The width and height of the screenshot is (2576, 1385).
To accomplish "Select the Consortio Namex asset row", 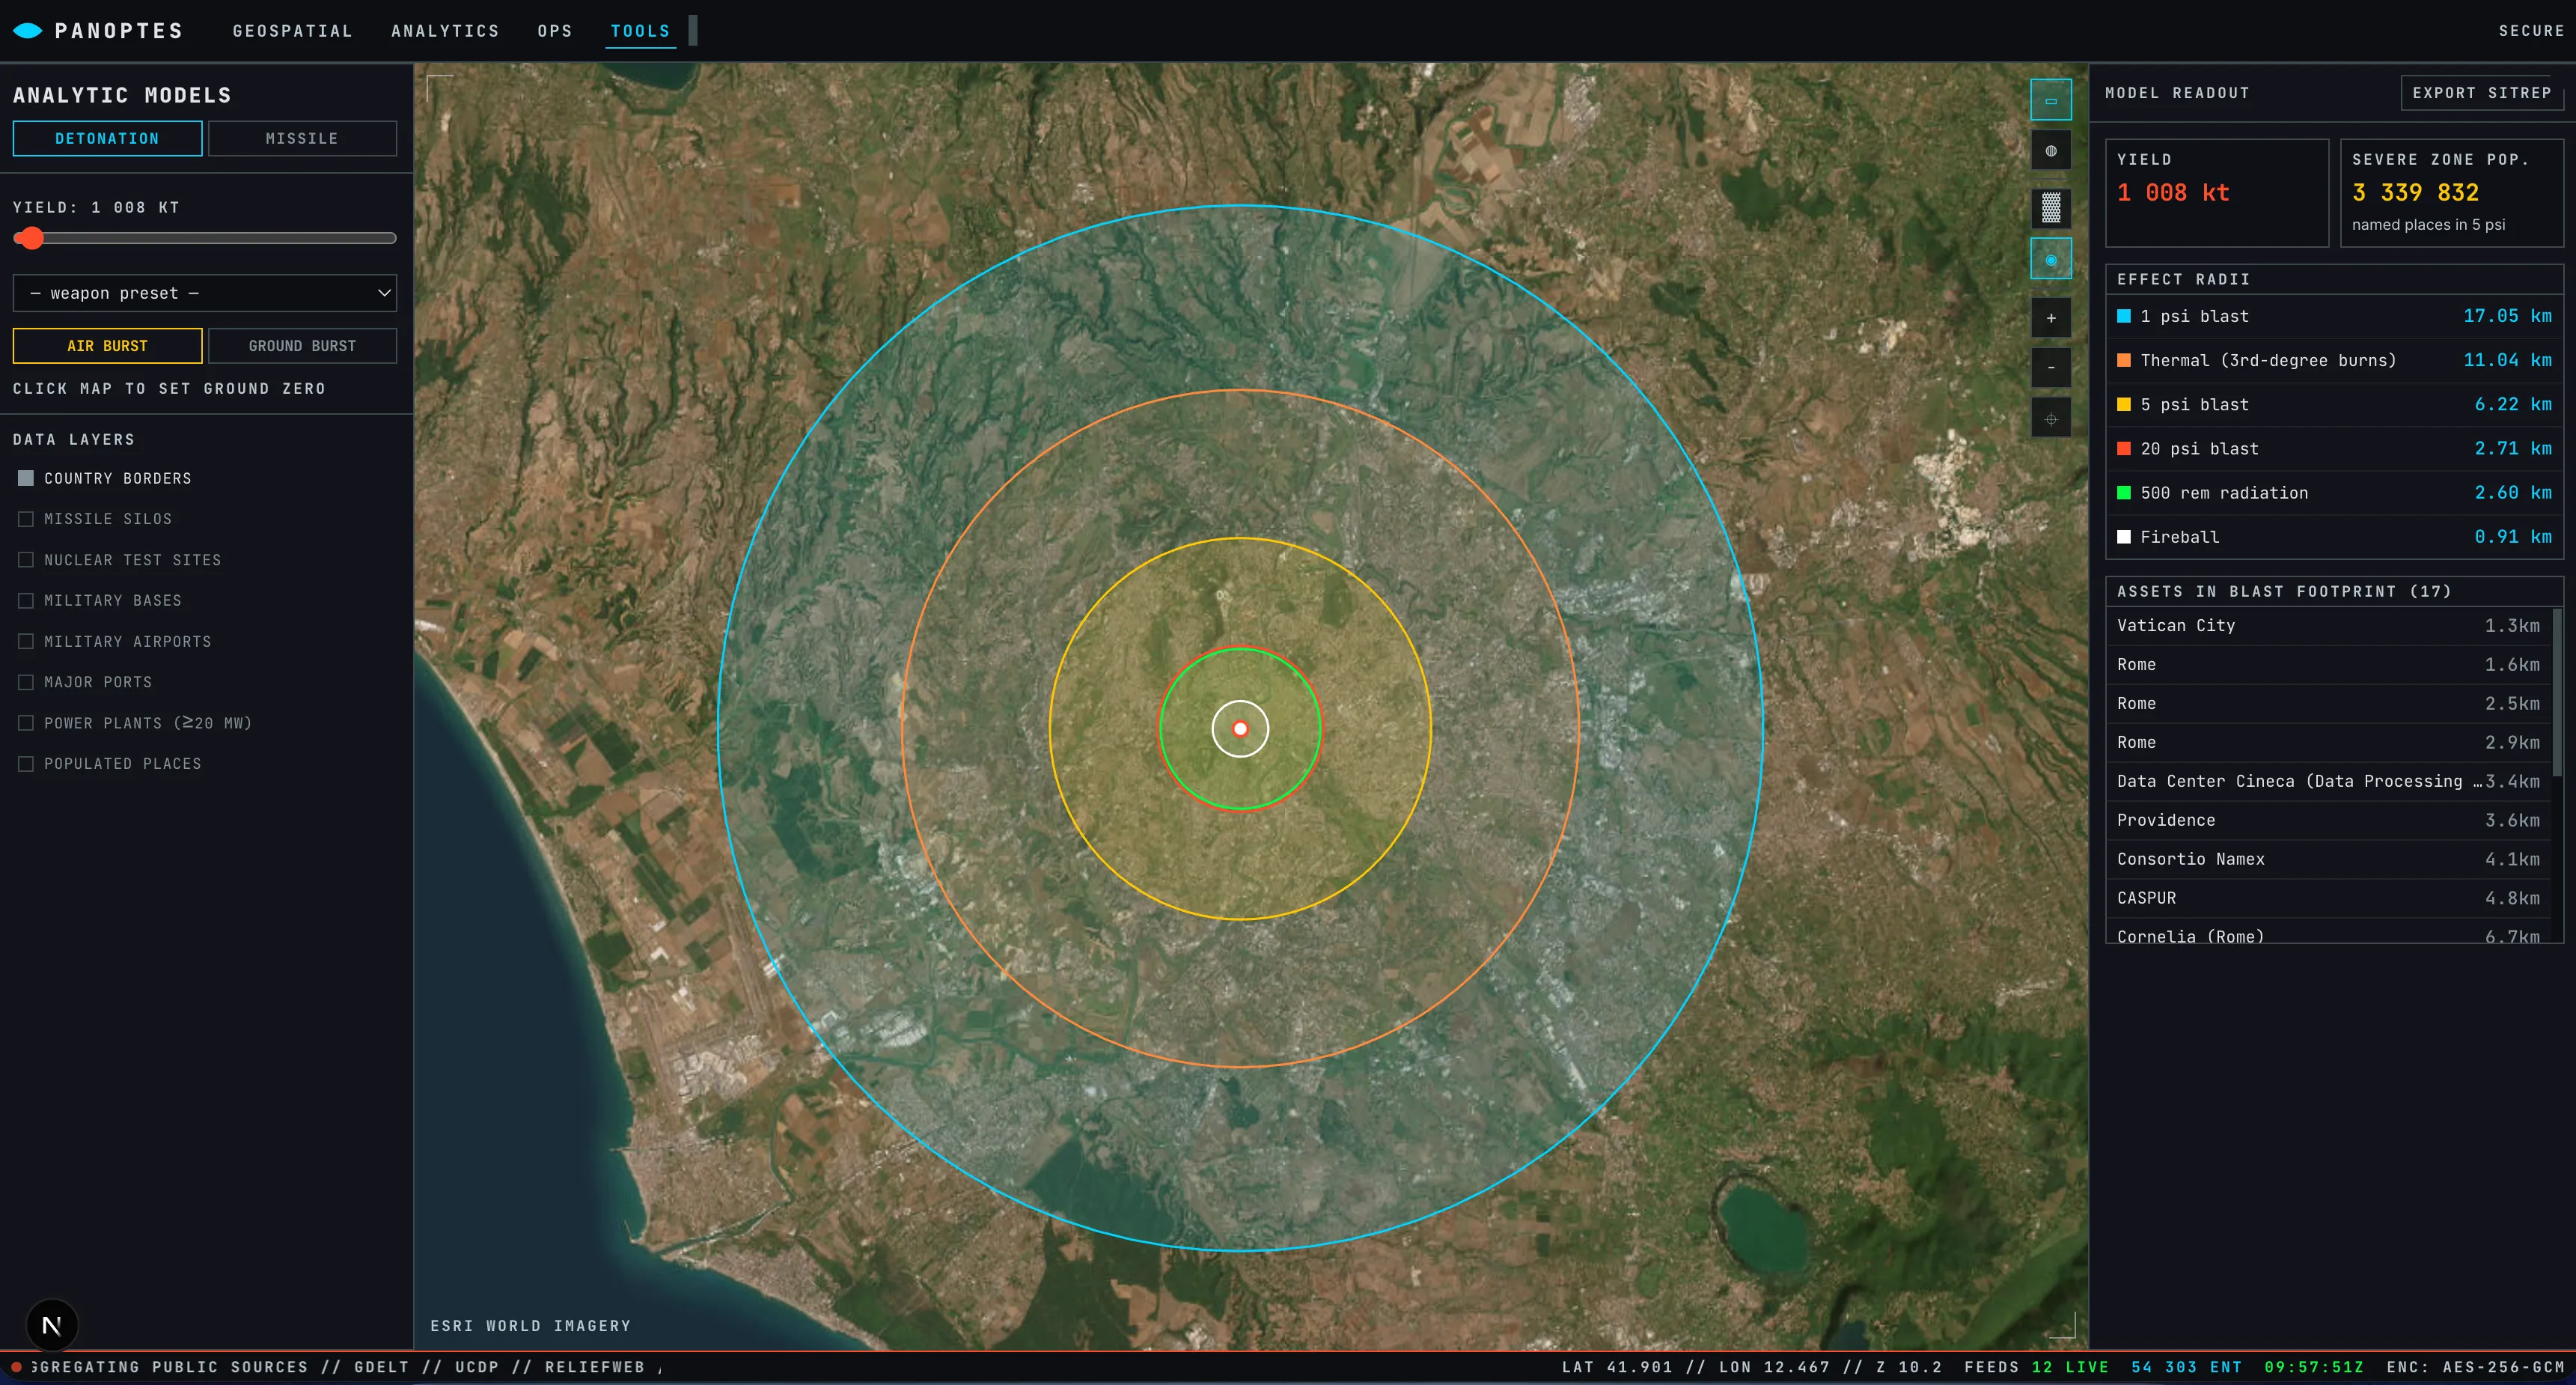I will coord(2328,859).
